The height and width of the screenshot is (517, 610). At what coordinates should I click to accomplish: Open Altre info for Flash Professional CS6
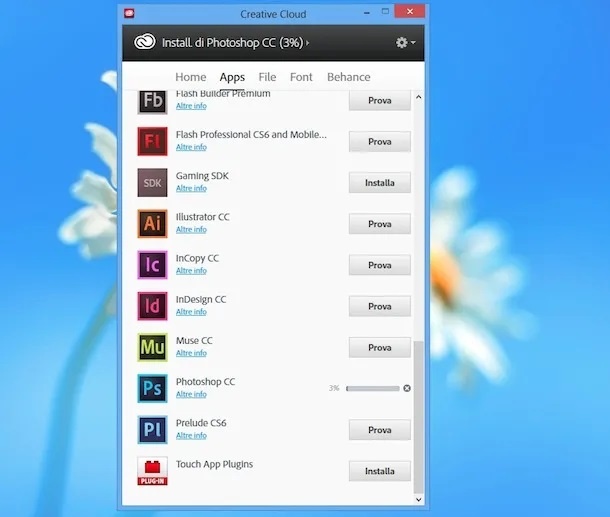coord(191,147)
